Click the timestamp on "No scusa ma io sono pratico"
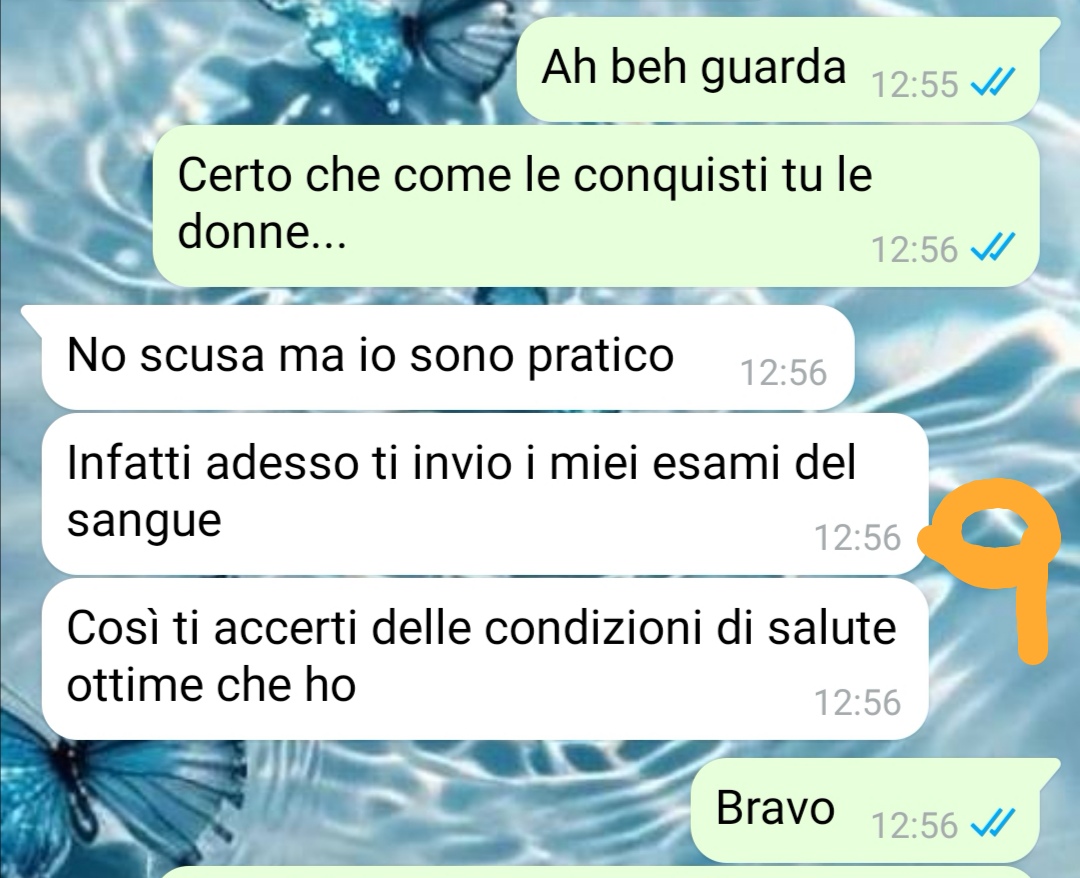 (x=783, y=373)
